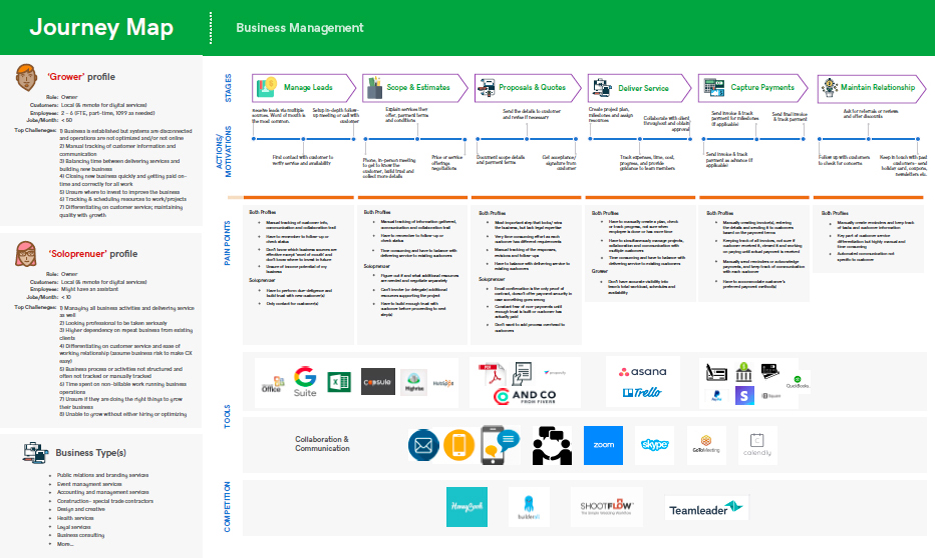The height and width of the screenshot is (558, 935).
Task: Click the PayPal logo
Action: [716, 395]
